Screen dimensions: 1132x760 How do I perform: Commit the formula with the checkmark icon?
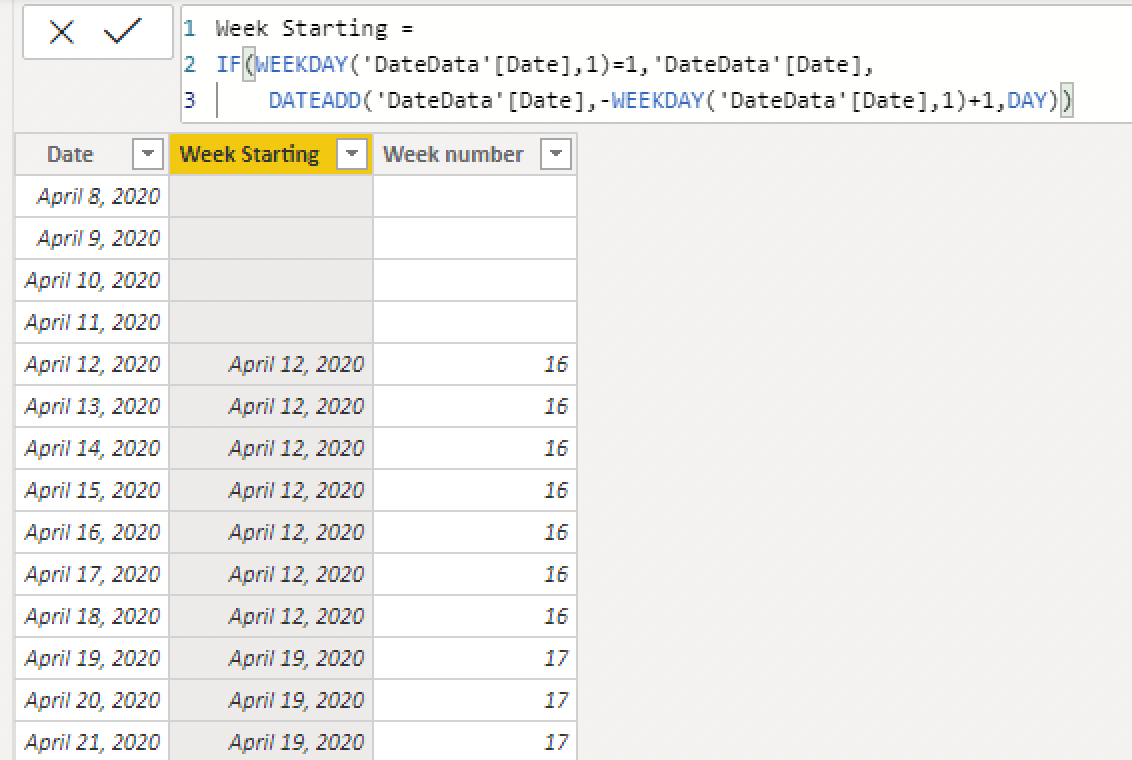[x=122, y=31]
